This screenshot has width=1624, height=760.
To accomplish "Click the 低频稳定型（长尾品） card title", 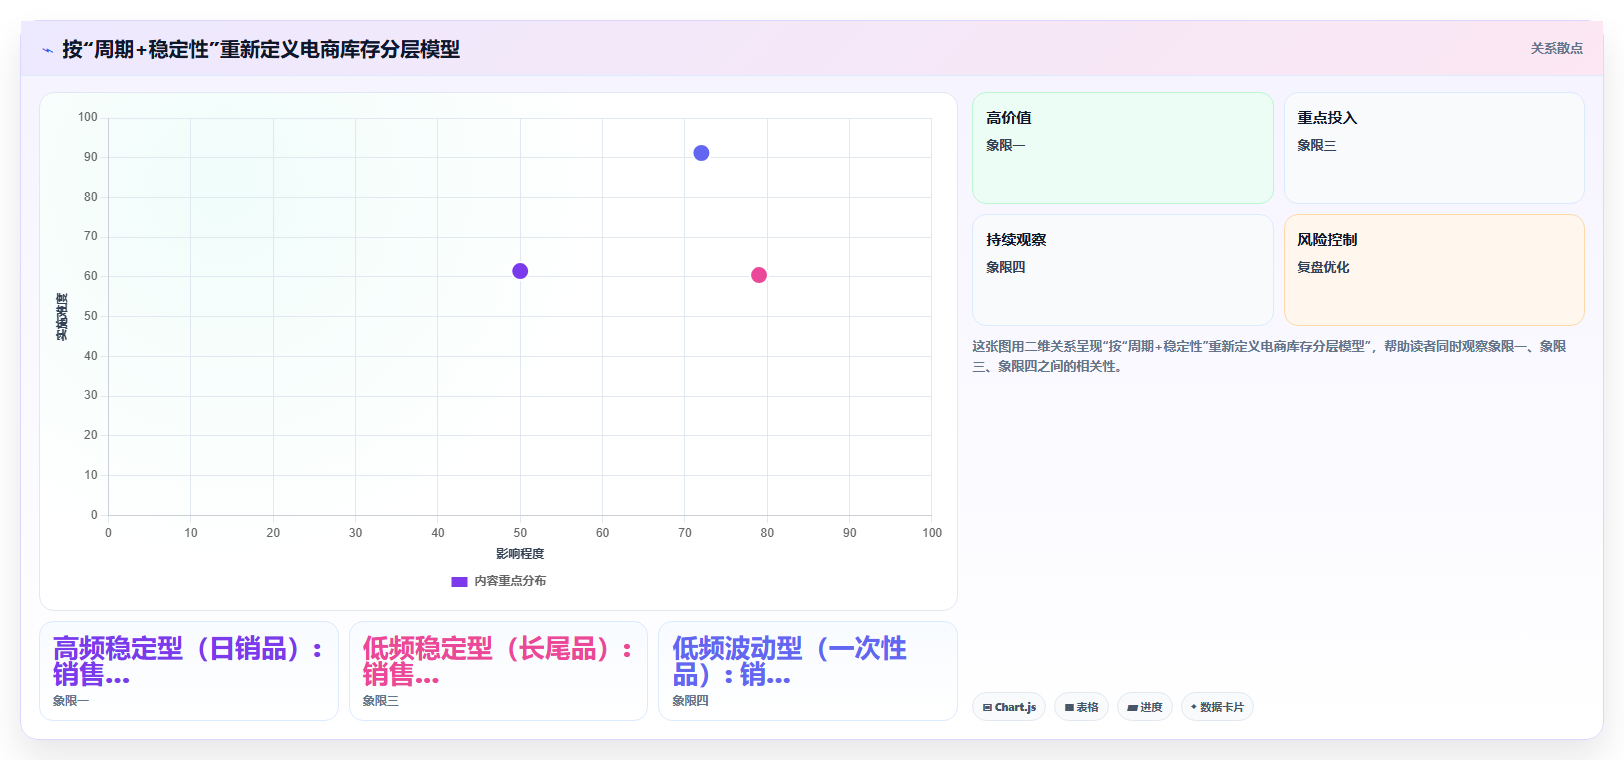I will [x=497, y=662].
